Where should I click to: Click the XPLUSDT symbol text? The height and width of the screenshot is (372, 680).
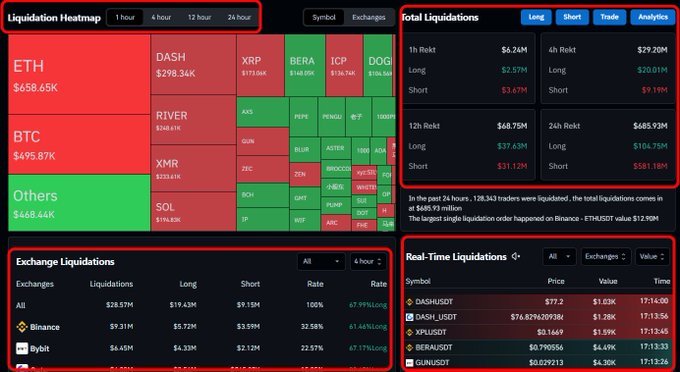(431, 332)
